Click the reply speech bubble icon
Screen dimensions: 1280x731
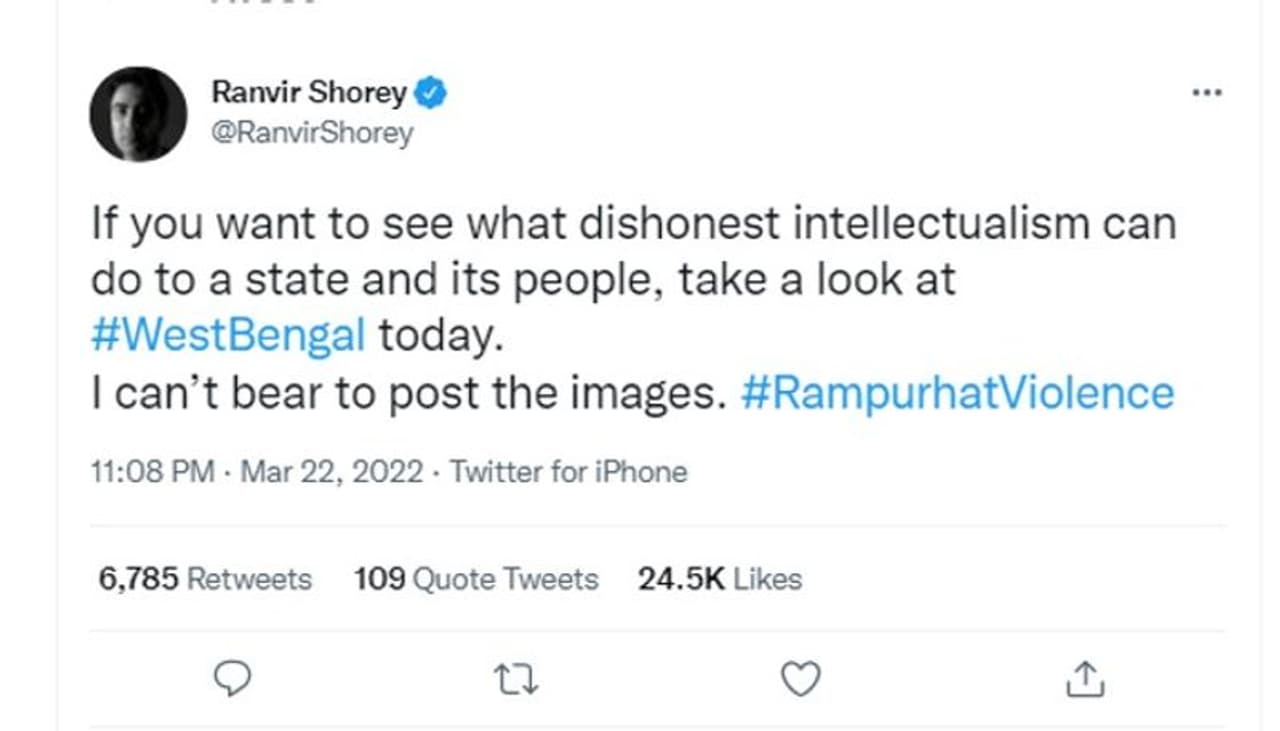pos(233,679)
